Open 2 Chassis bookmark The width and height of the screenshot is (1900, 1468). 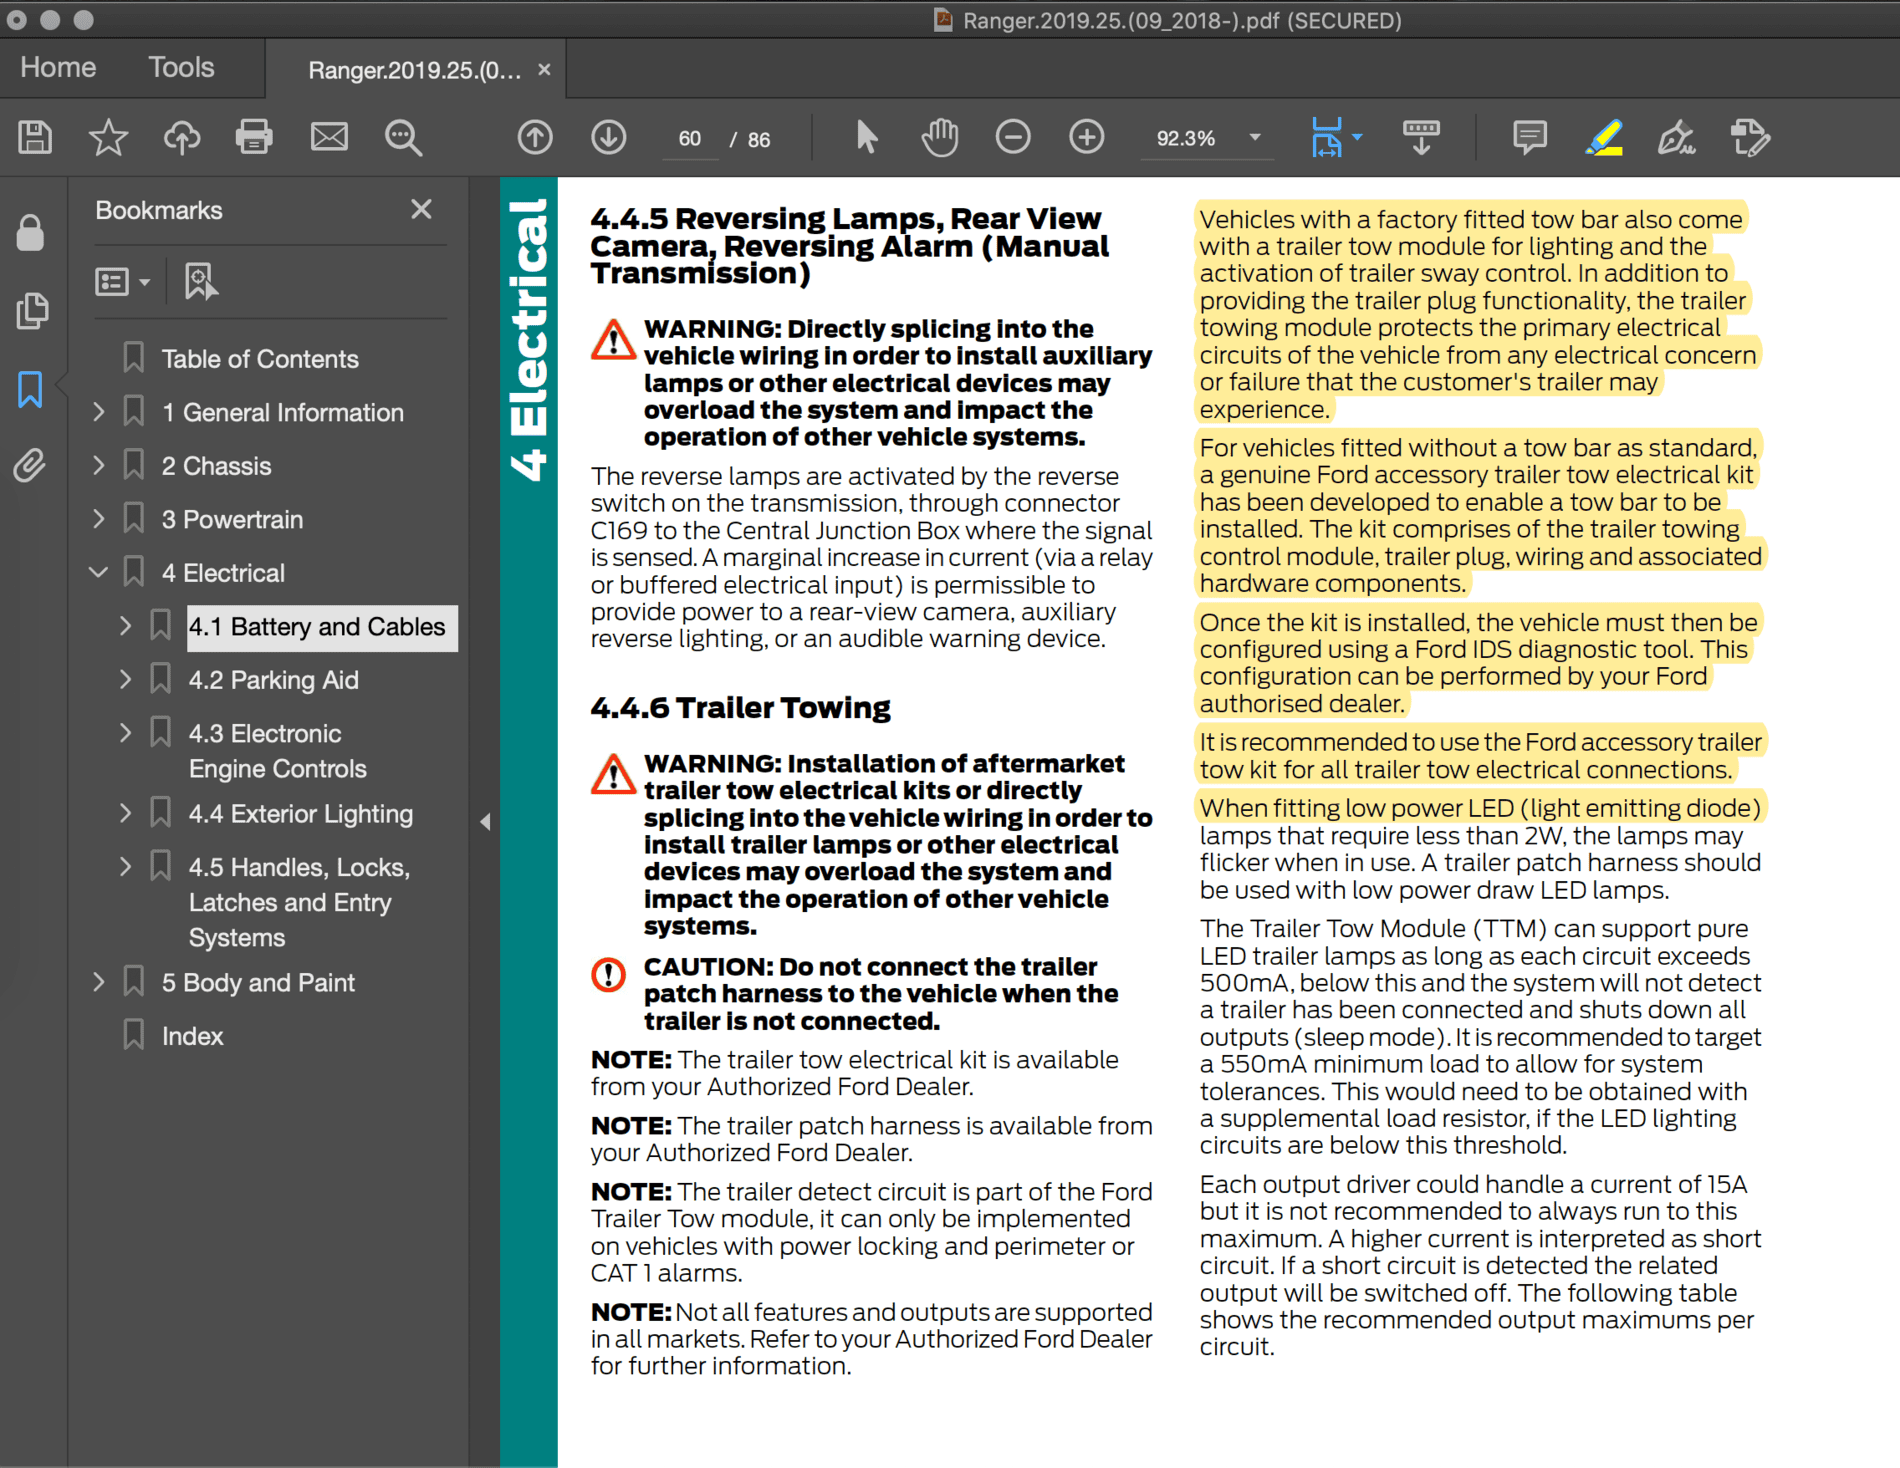(x=216, y=466)
